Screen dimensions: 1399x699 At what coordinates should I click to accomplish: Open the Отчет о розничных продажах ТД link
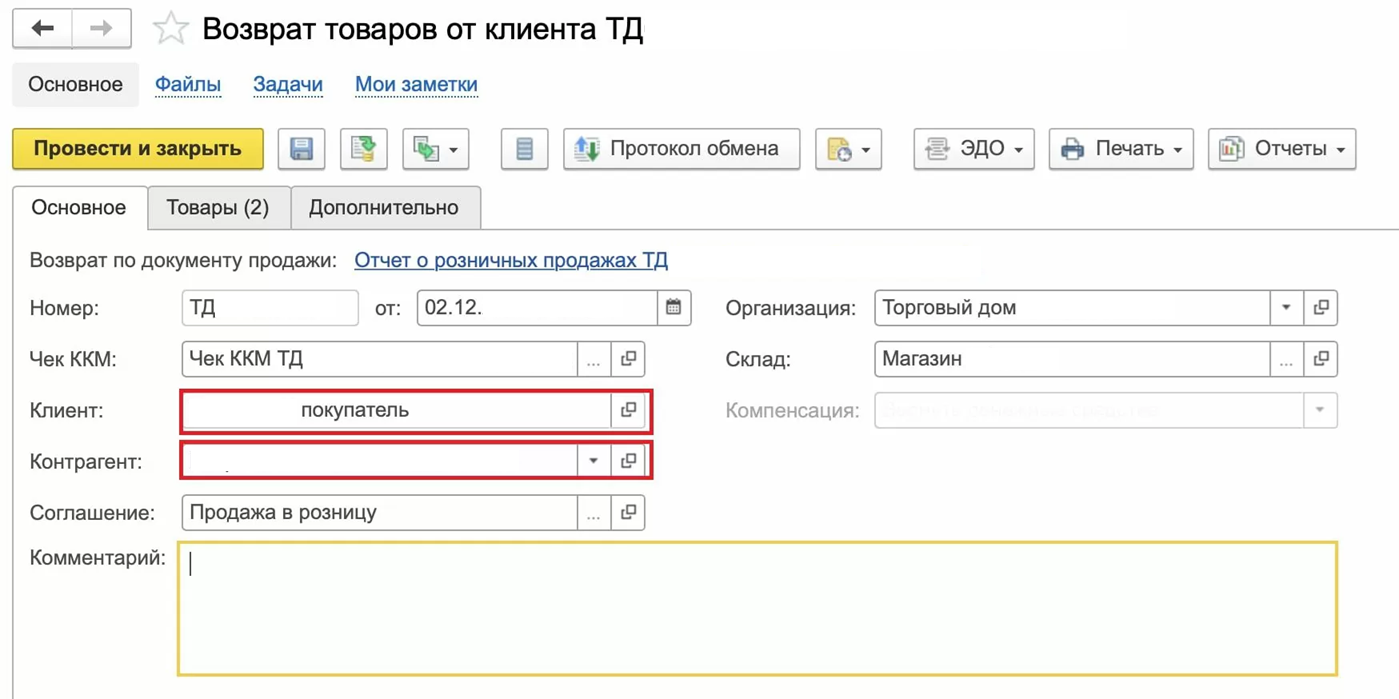[x=511, y=261]
